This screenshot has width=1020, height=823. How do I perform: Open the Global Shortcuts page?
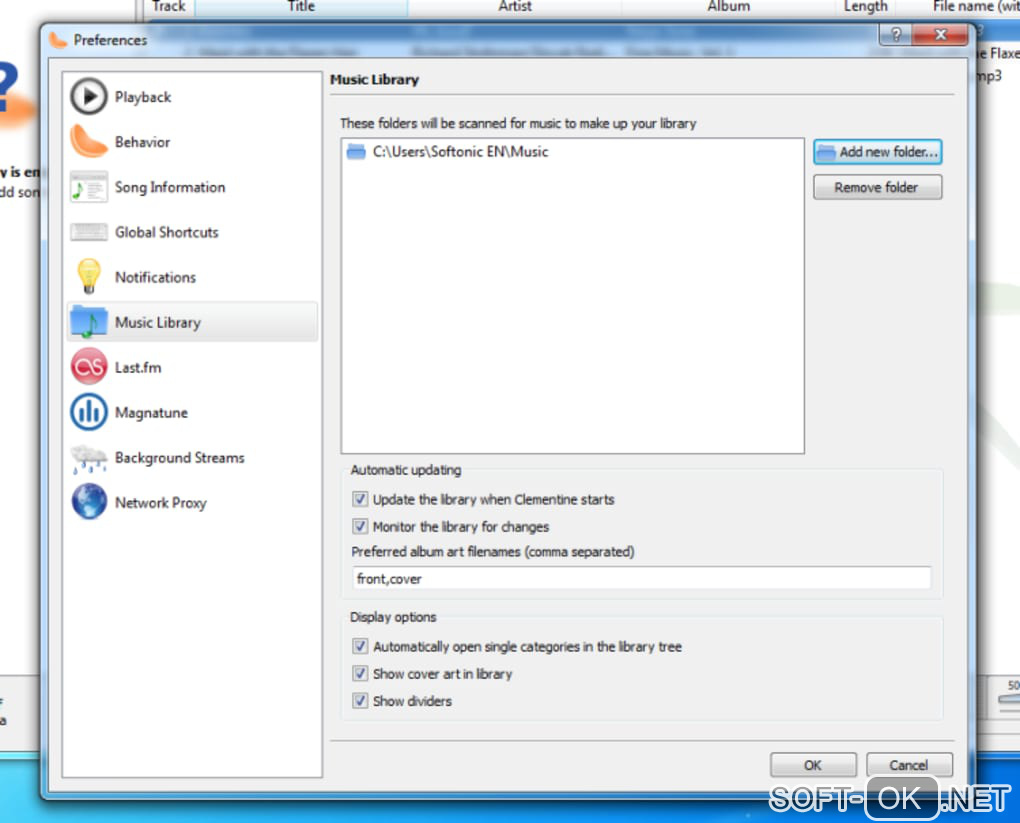[x=192, y=232]
